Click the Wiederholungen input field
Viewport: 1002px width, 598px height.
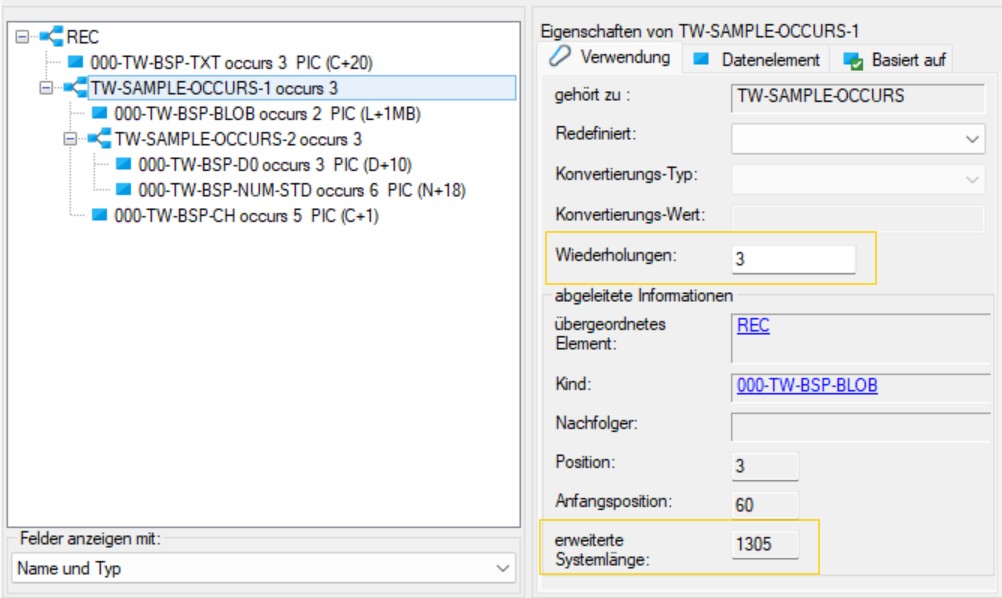793,259
